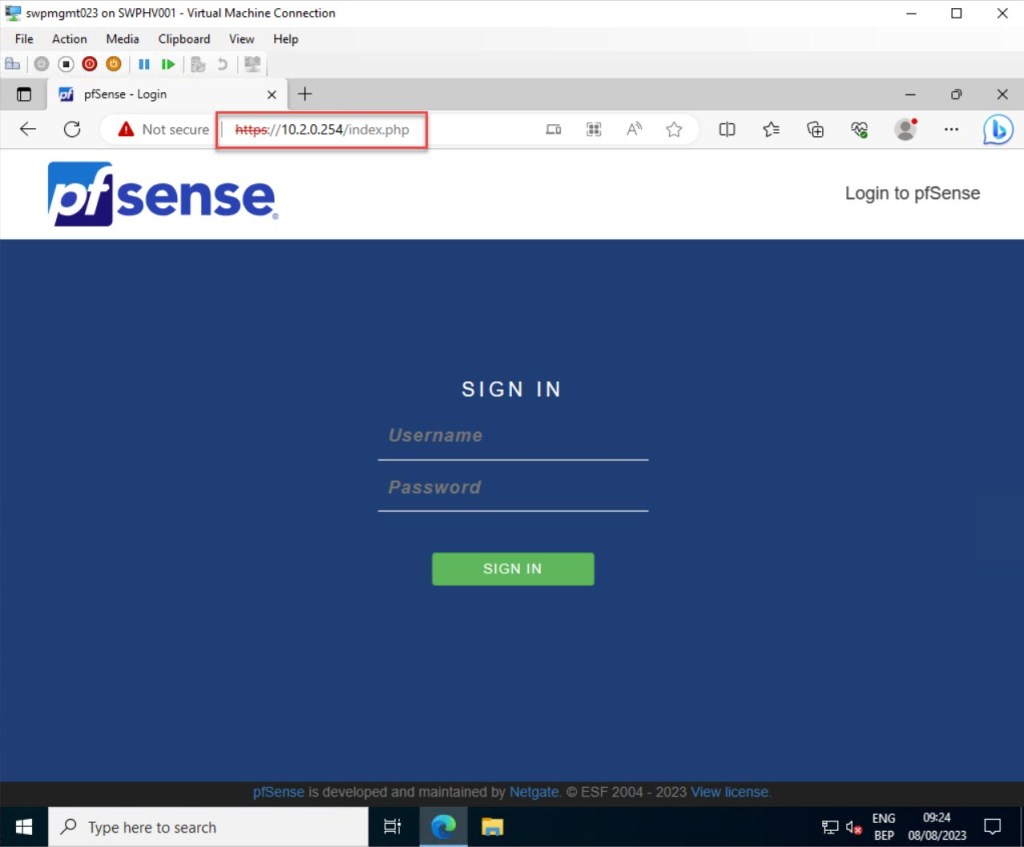Open Edge Collections icon
This screenshot has width=1024, height=847.
(x=815, y=129)
